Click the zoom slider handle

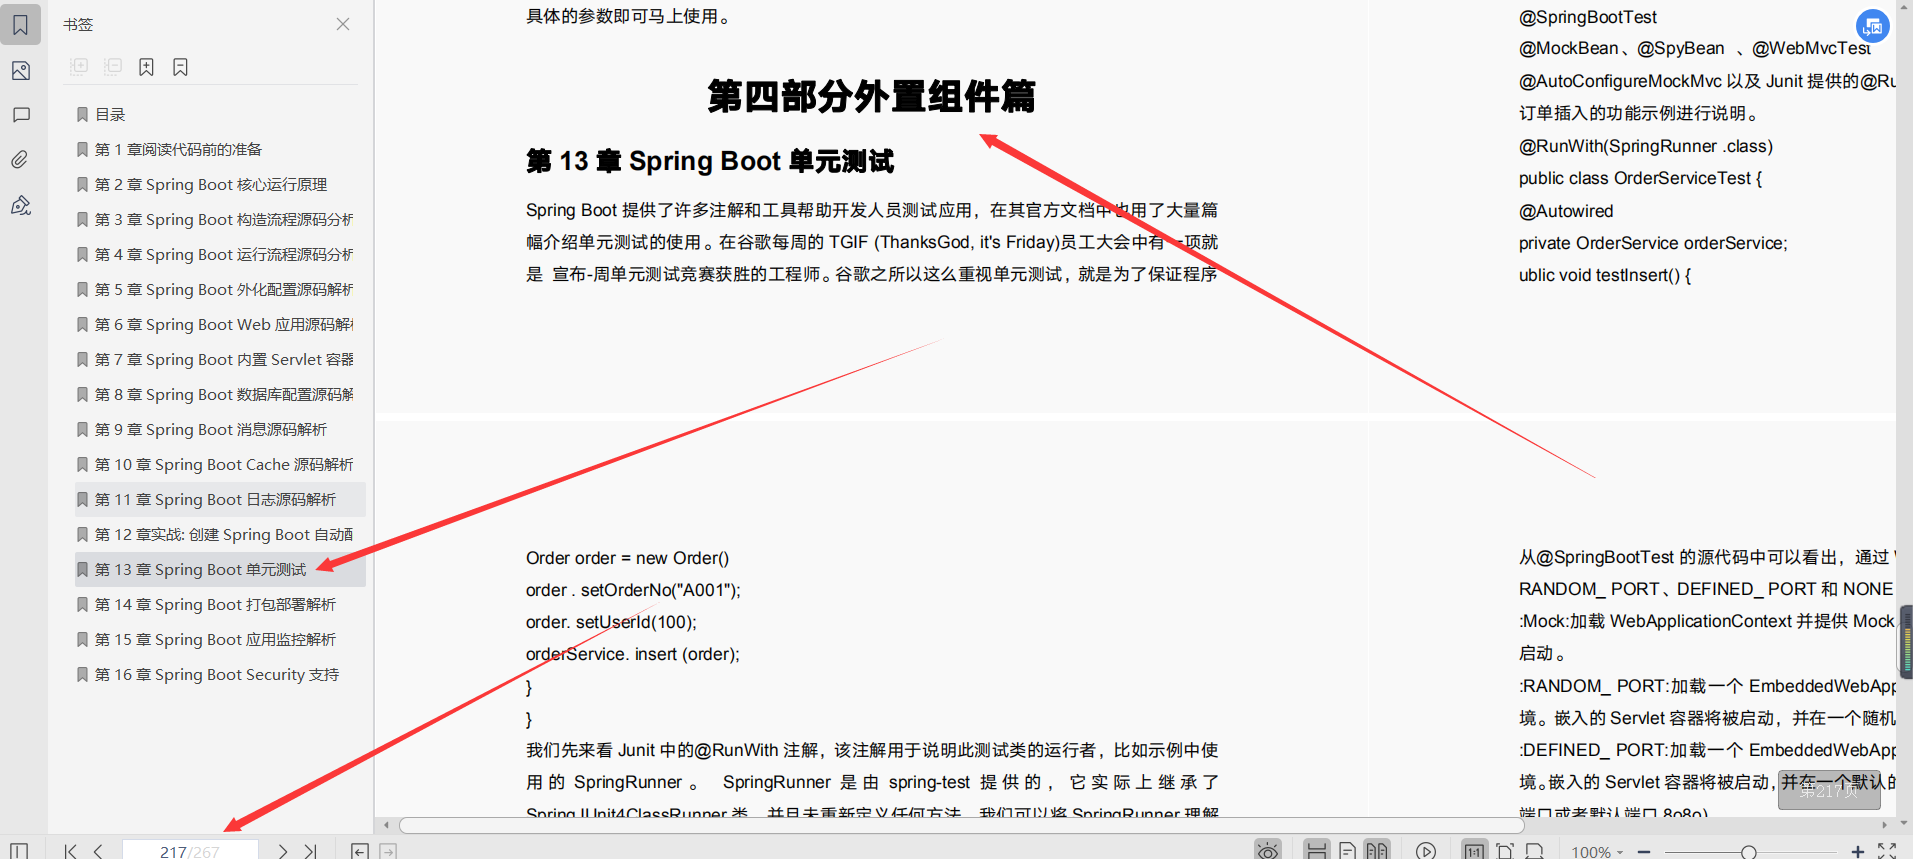pyautogui.click(x=1748, y=852)
